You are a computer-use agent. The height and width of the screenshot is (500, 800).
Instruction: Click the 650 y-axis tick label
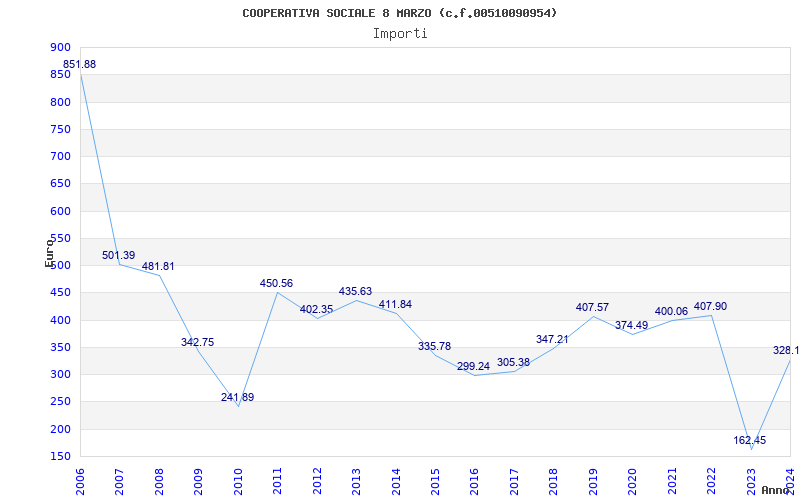[60, 184]
